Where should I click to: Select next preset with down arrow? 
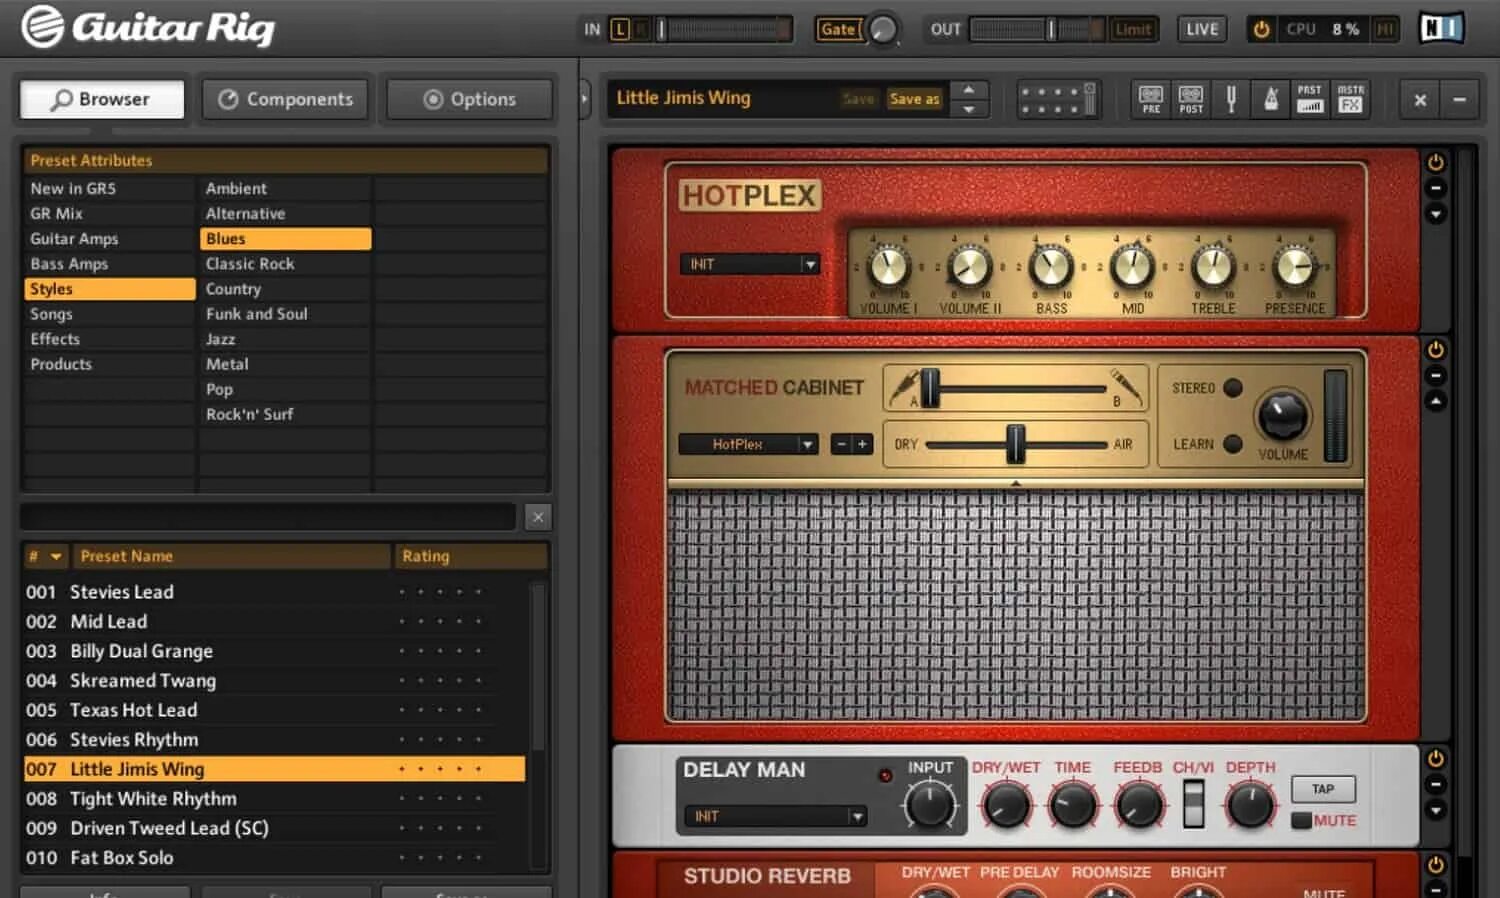point(968,109)
